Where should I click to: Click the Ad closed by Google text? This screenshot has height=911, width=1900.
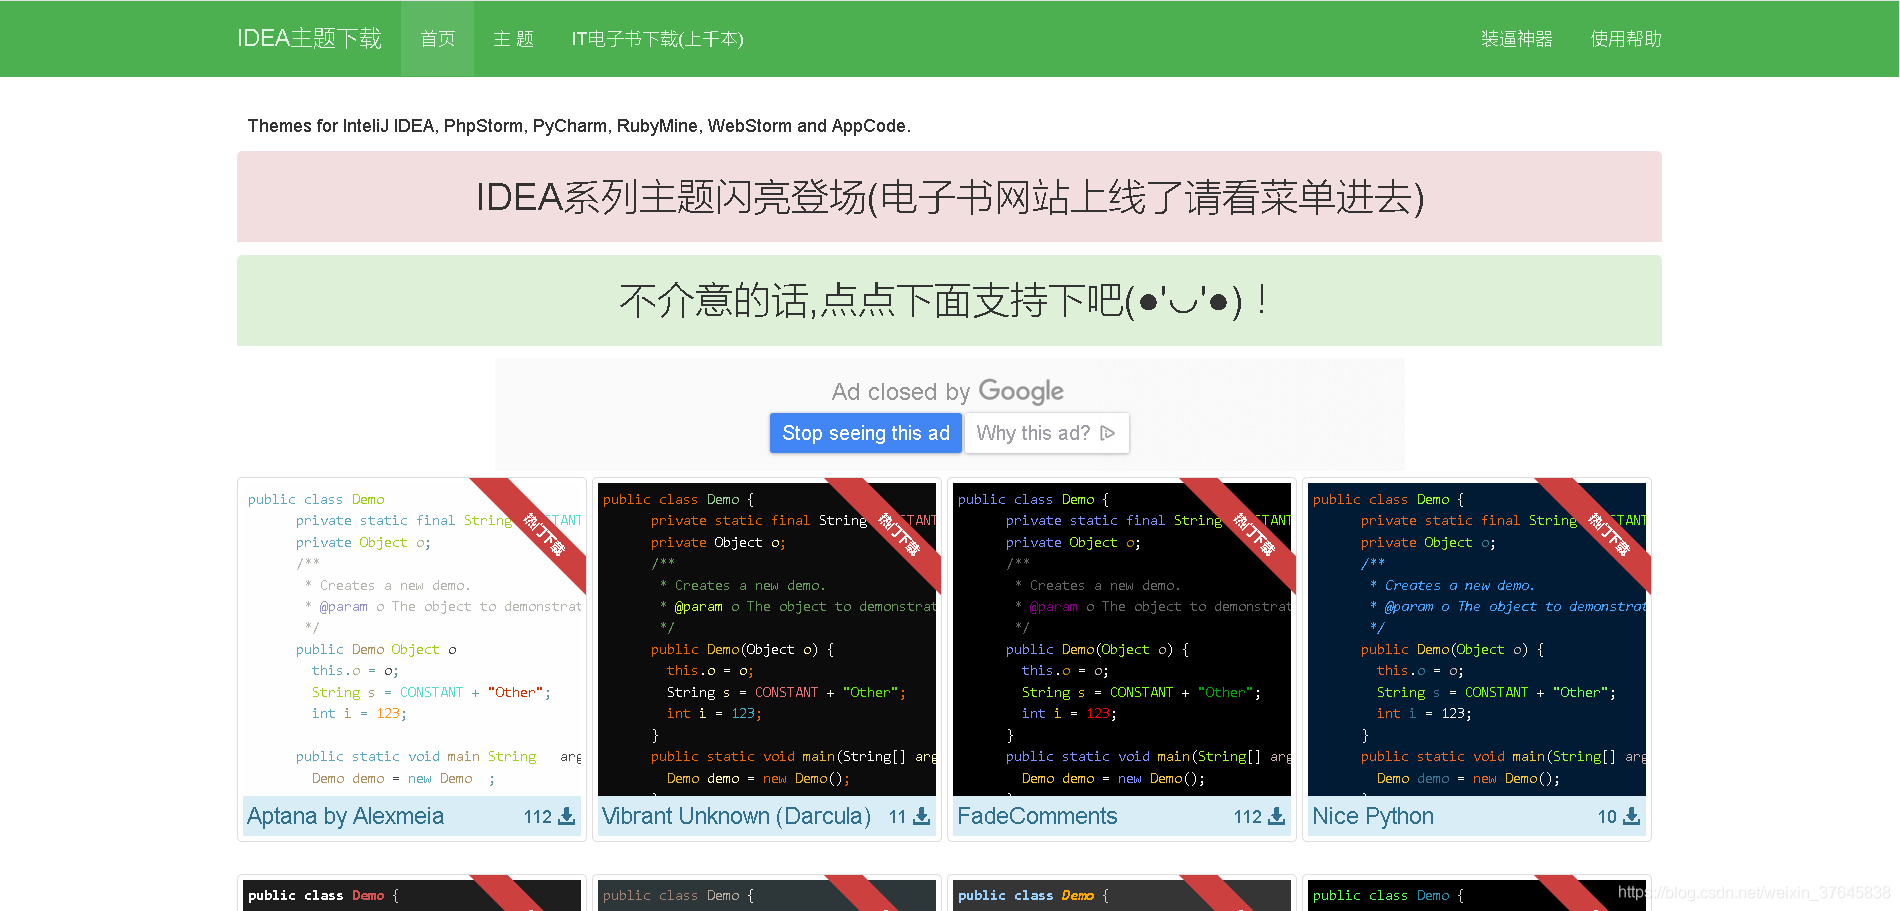(948, 391)
